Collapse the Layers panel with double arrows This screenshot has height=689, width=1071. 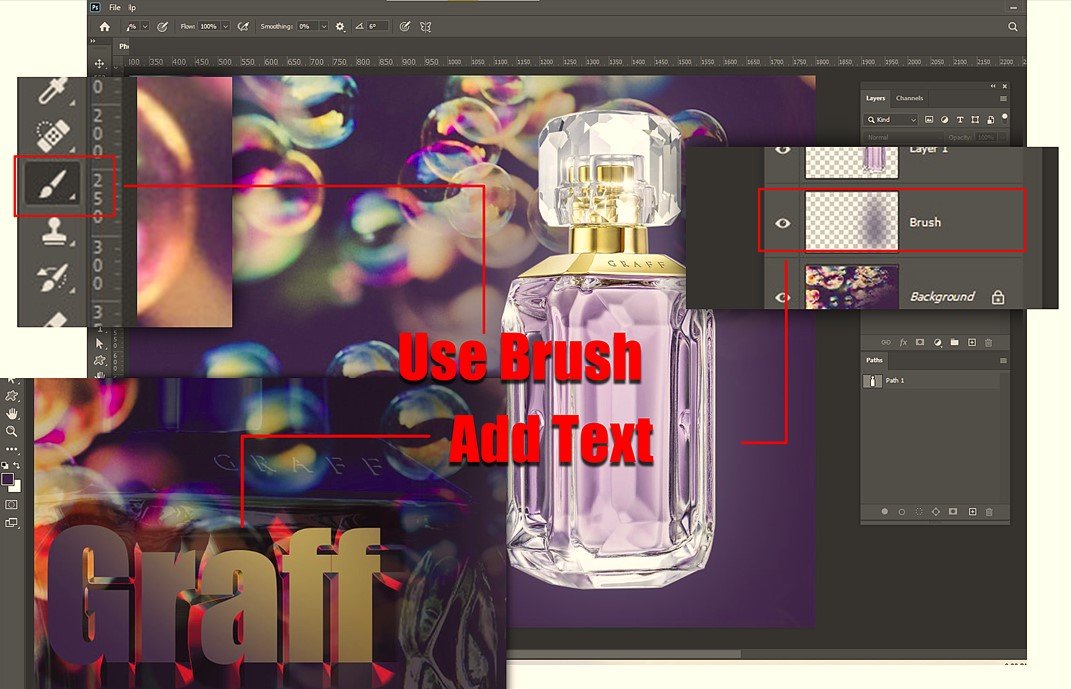click(x=993, y=86)
